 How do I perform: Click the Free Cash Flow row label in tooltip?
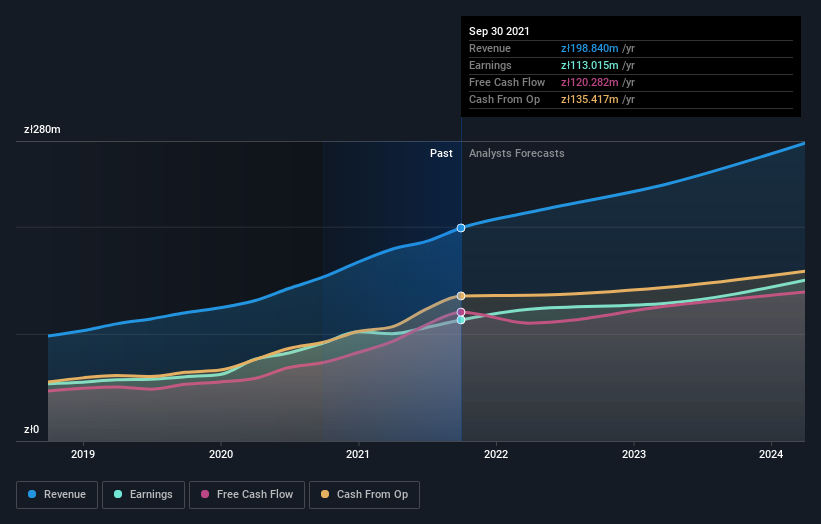[507, 82]
